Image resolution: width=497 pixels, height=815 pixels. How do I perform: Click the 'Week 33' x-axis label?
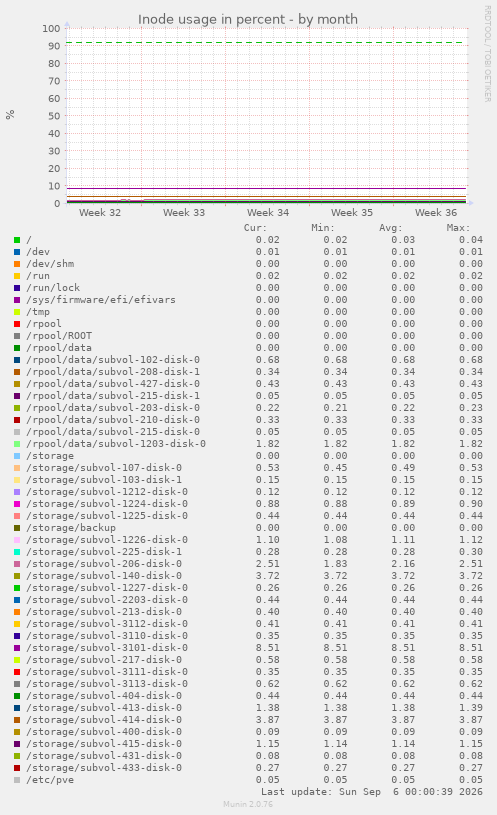[x=184, y=213]
